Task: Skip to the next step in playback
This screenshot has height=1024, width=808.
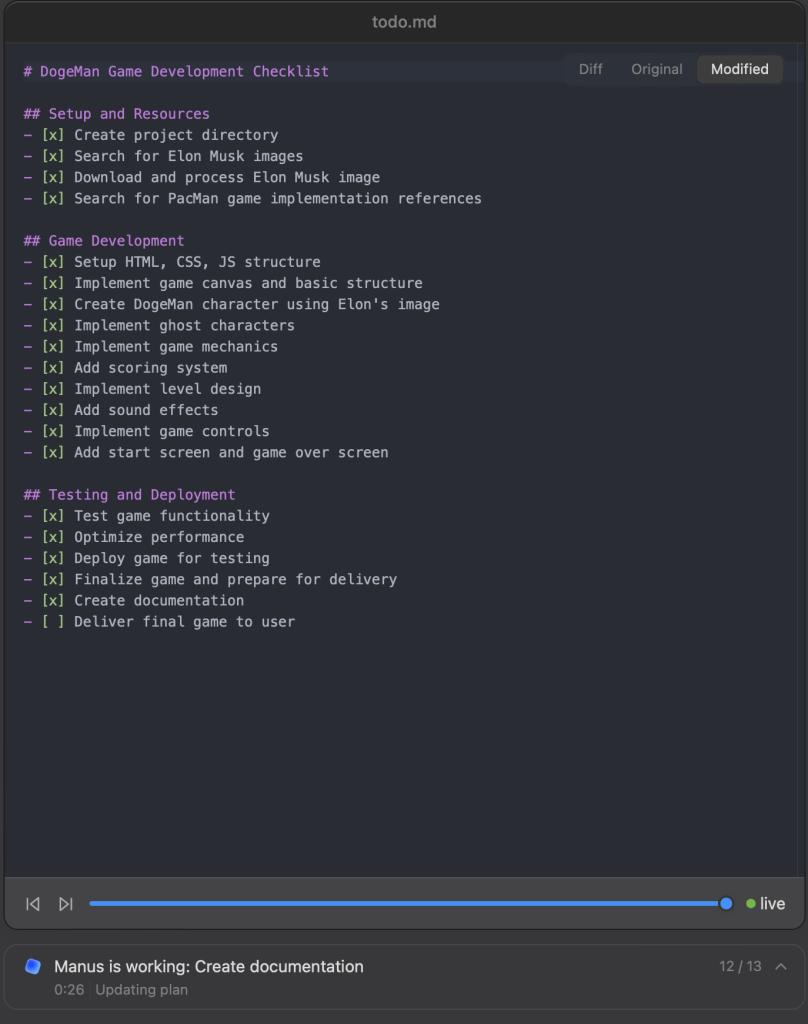Action: pyautogui.click(x=66, y=904)
